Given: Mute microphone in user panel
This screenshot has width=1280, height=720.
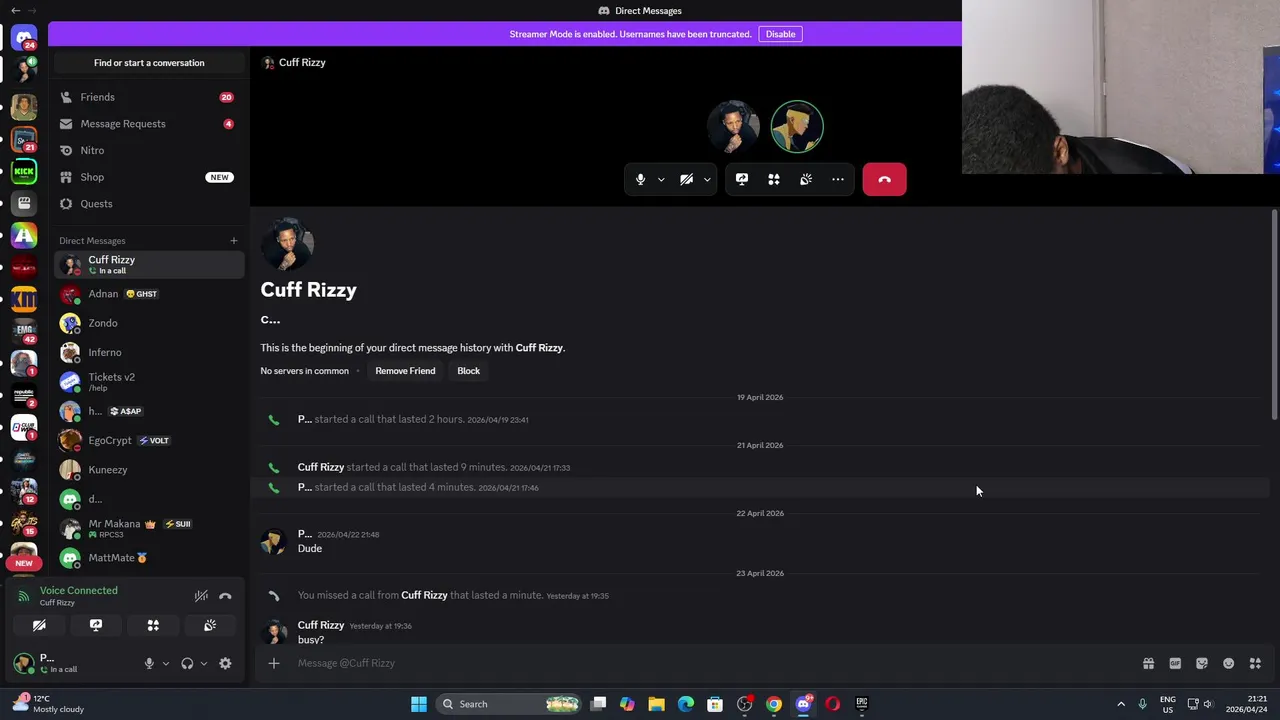Looking at the screenshot, I should [x=149, y=663].
